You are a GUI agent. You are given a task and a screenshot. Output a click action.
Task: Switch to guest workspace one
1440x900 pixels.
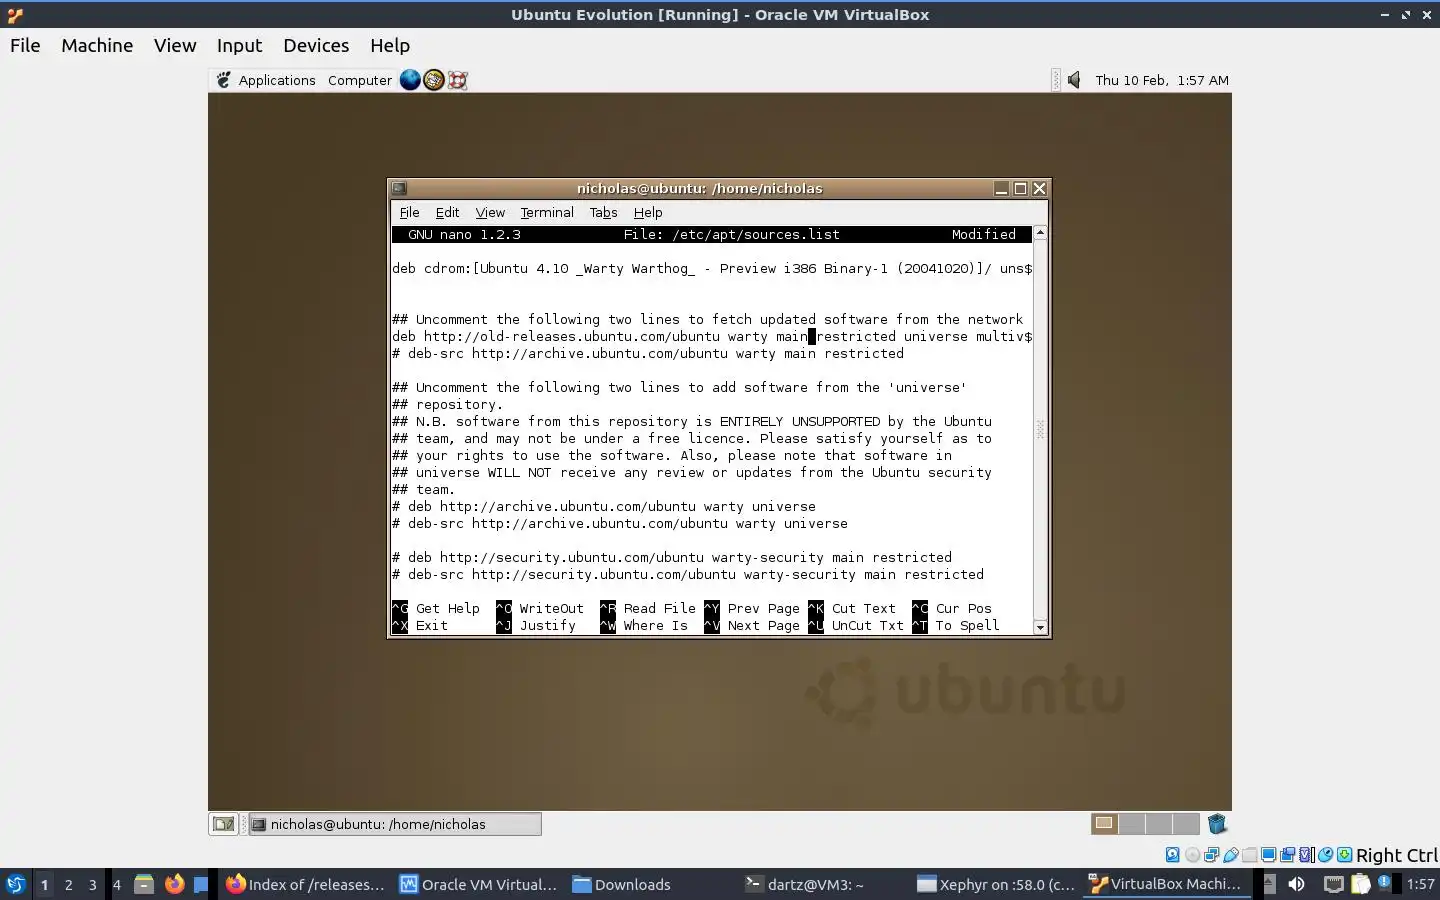click(1104, 824)
